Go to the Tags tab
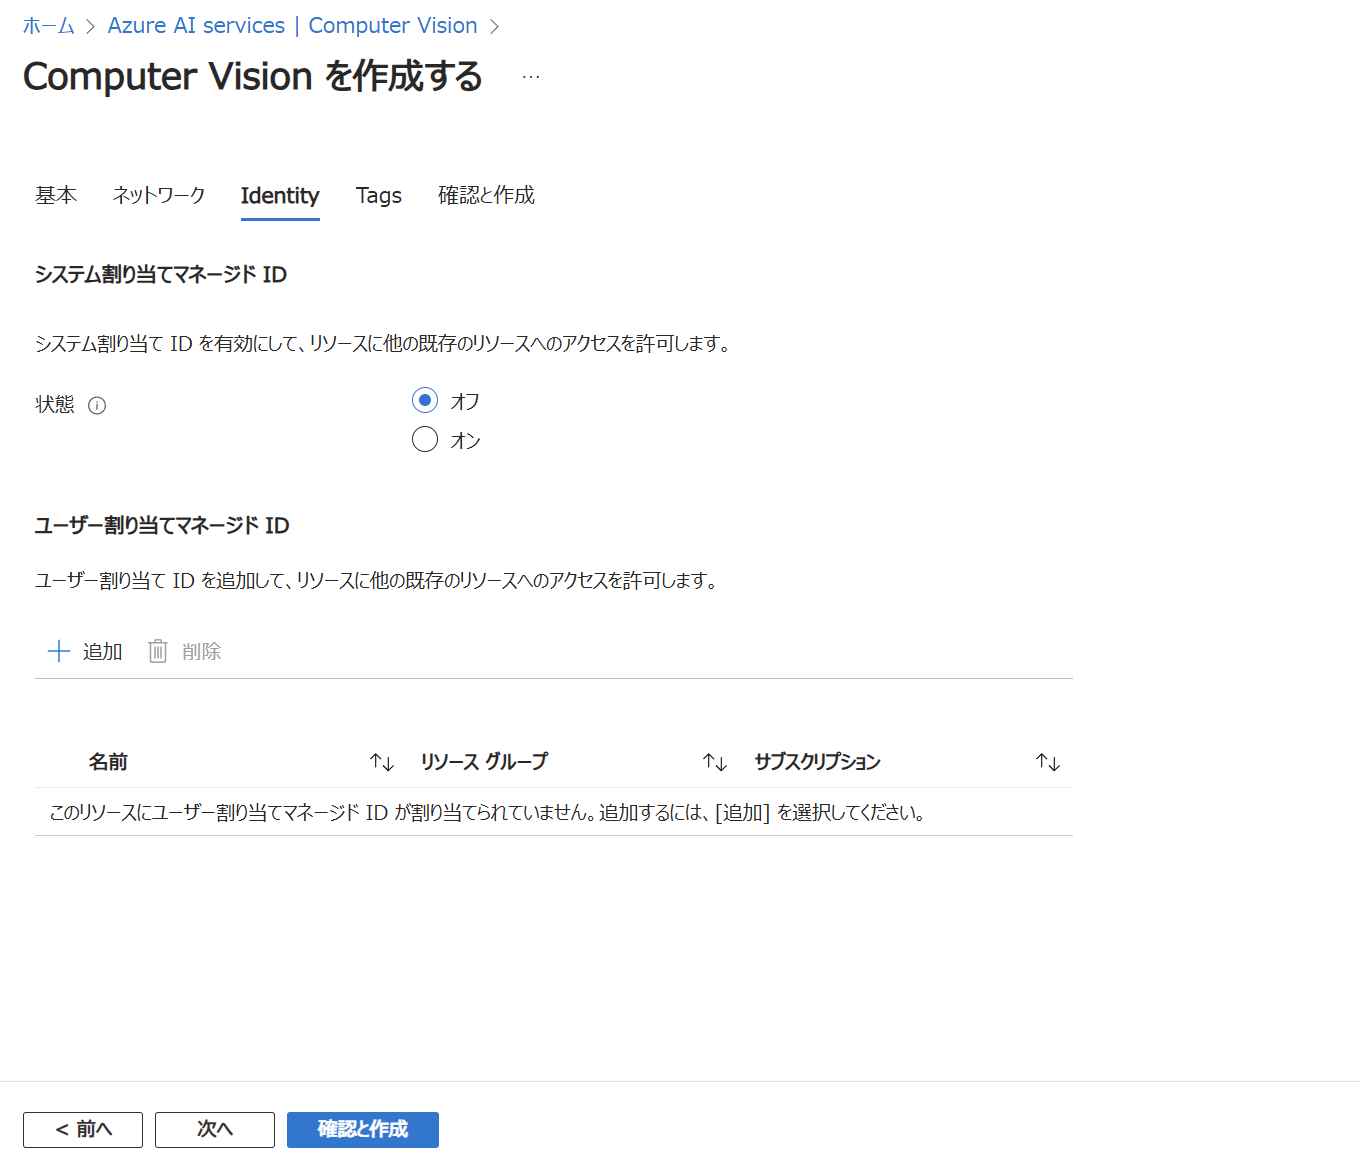This screenshot has width=1360, height=1164. click(x=379, y=196)
